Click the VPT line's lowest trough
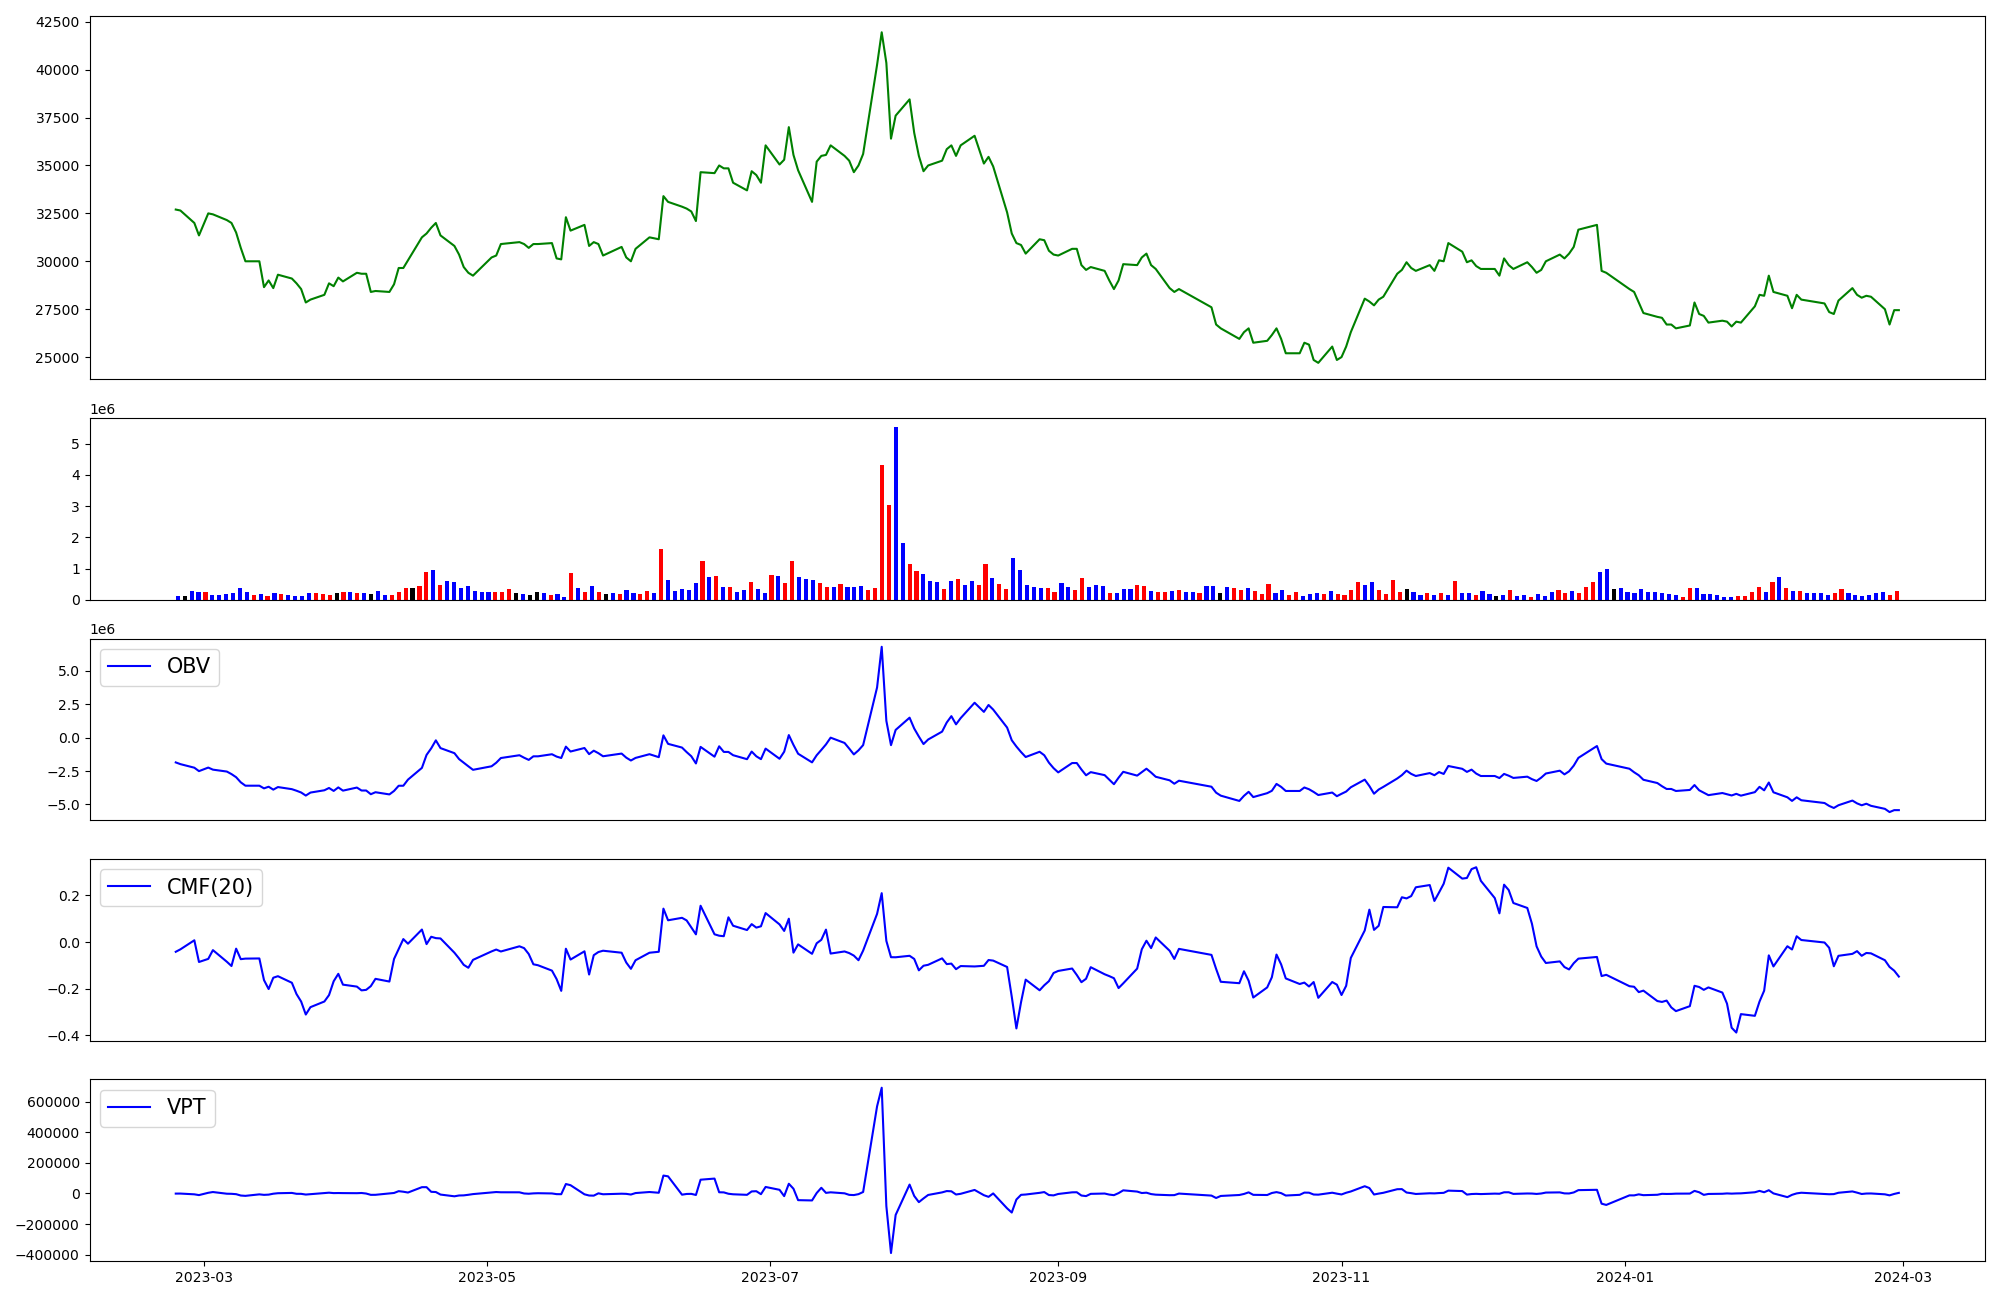The width and height of the screenshot is (2000, 1300). tap(891, 1252)
